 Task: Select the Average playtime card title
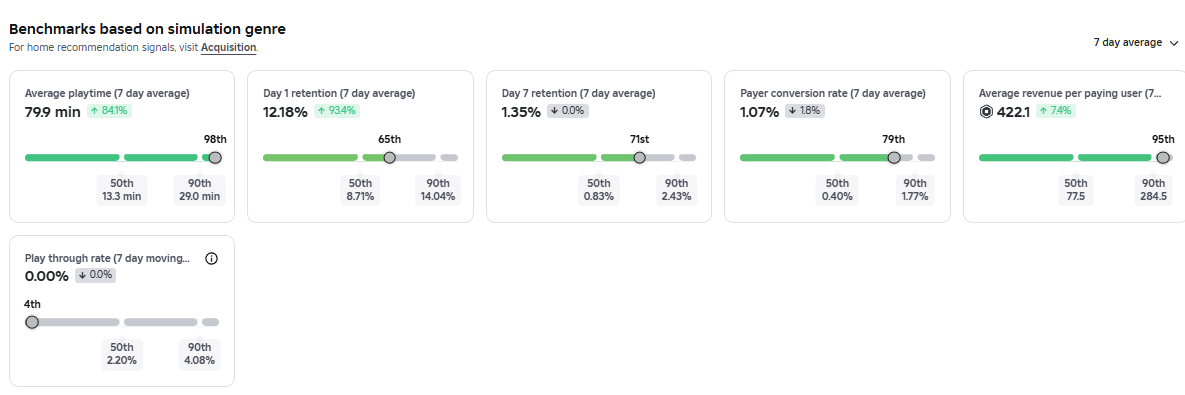tap(107, 94)
